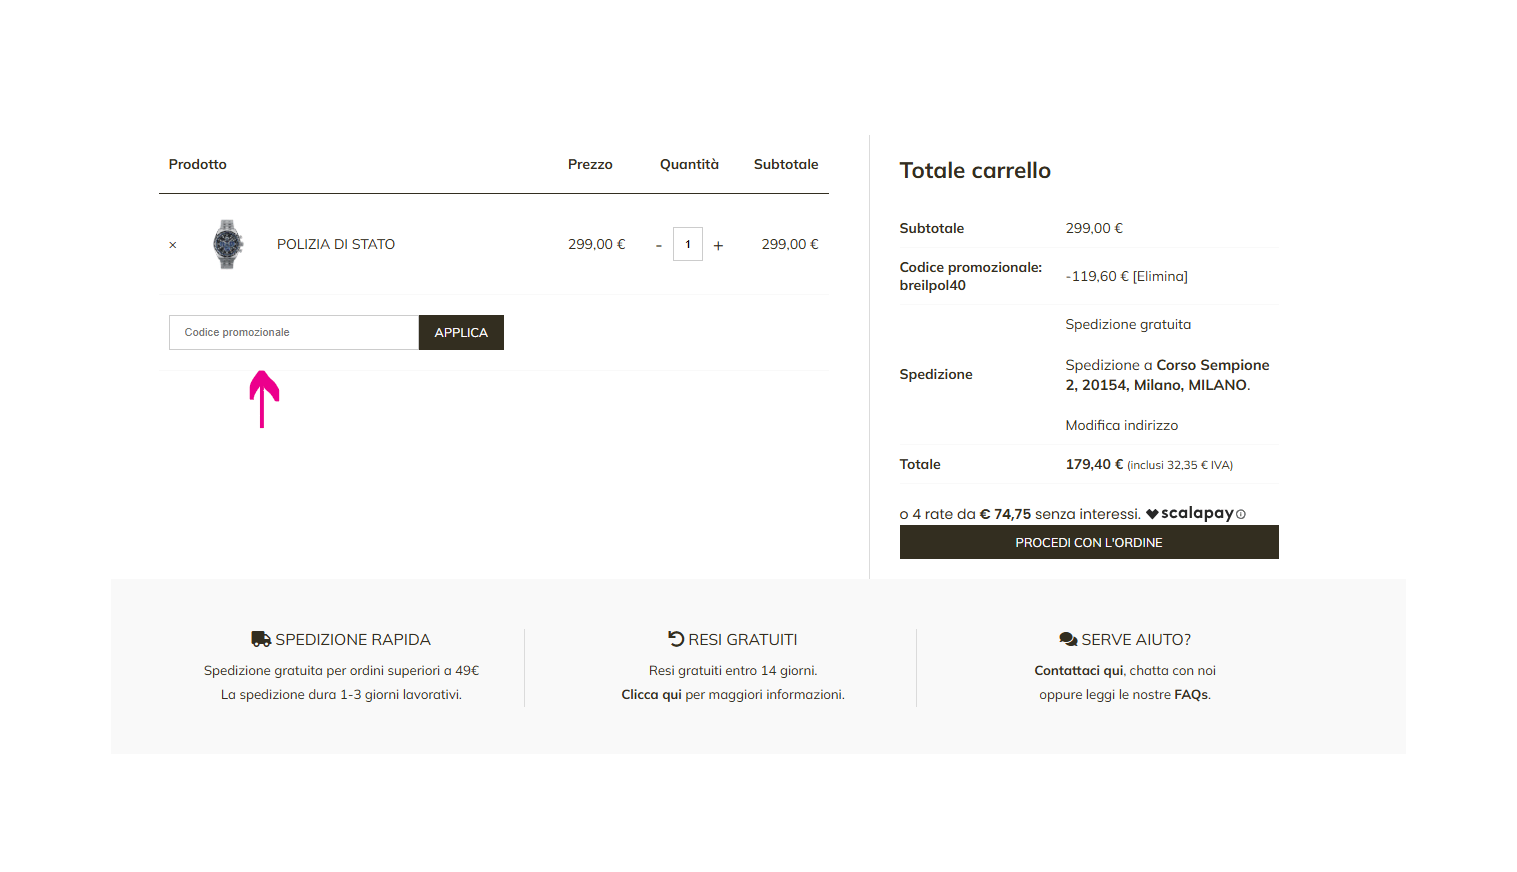Open the POLIZIA DI STATO product link
This screenshot has width=1517, height=872.
tap(336, 244)
